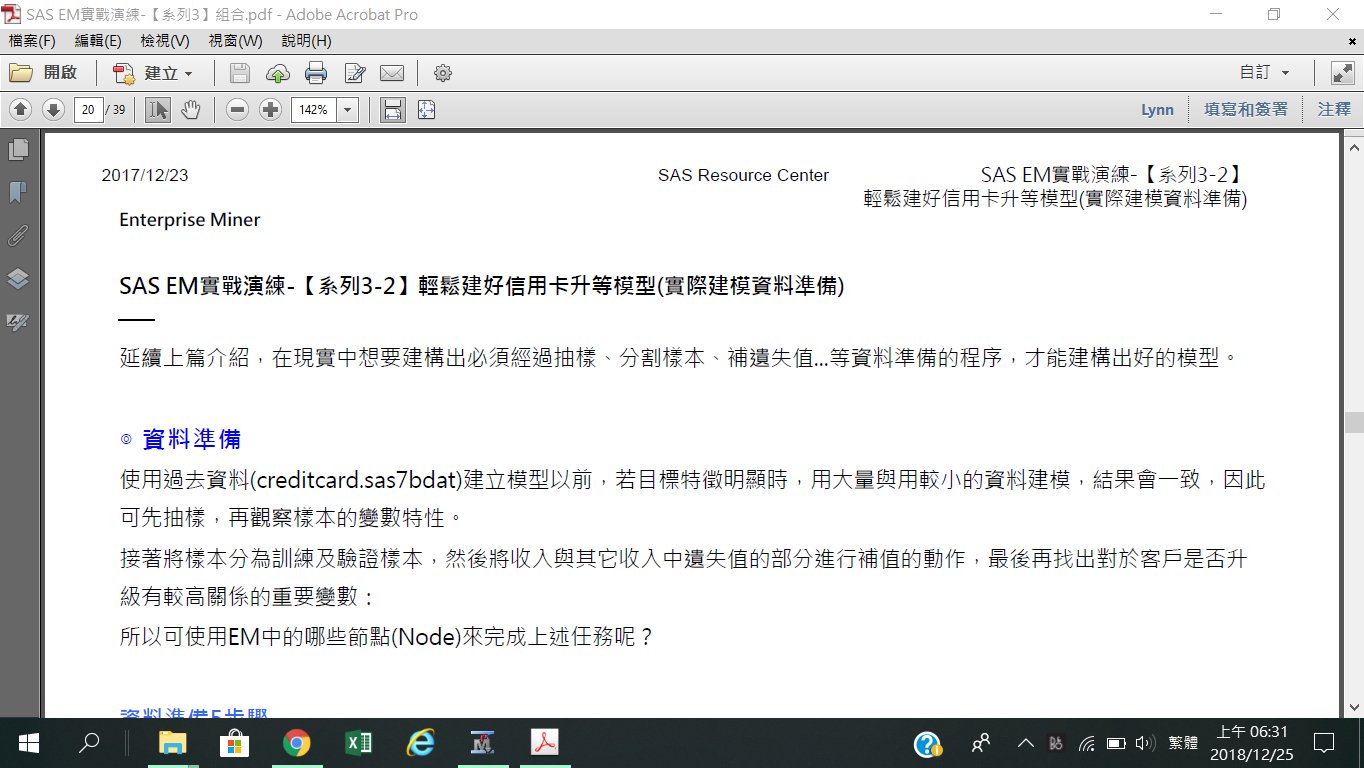Show hidden tray icons chevron
This screenshot has height=768, width=1364.
[1025, 743]
